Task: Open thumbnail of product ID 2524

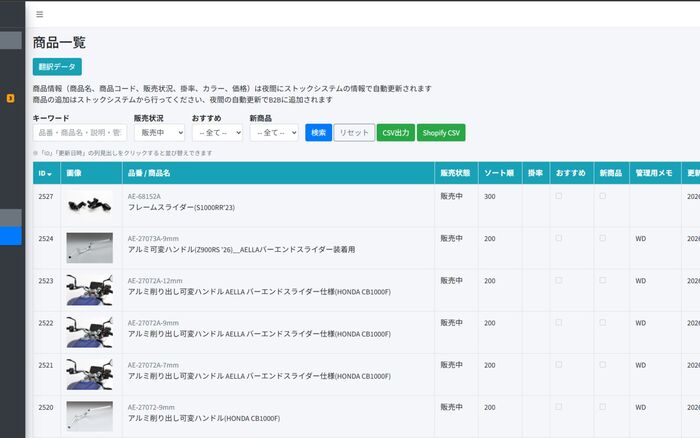Action: pyautogui.click(x=90, y=248)
